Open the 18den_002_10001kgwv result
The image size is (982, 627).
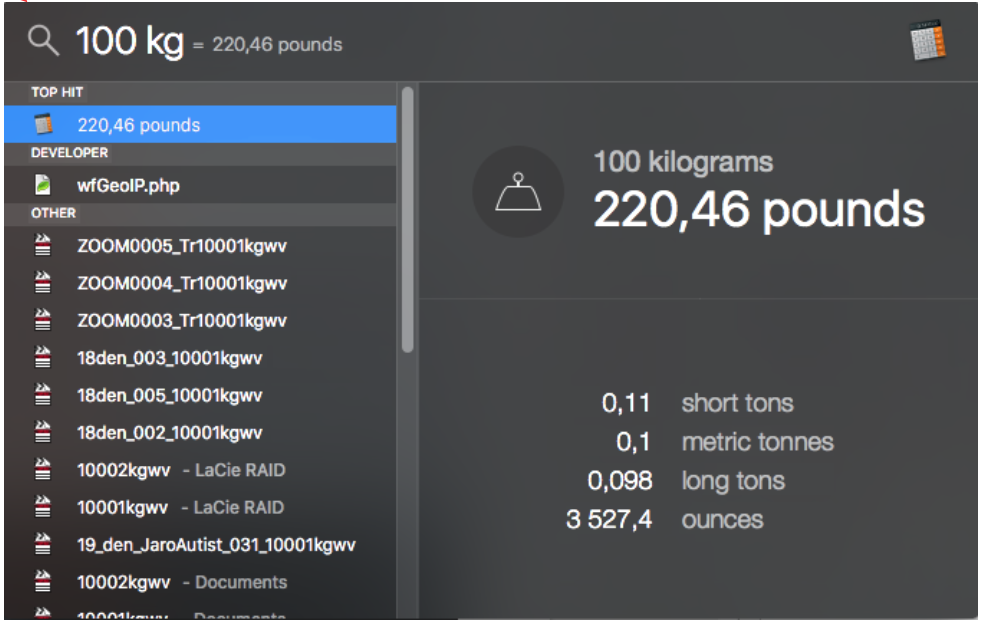click(169, 433)
